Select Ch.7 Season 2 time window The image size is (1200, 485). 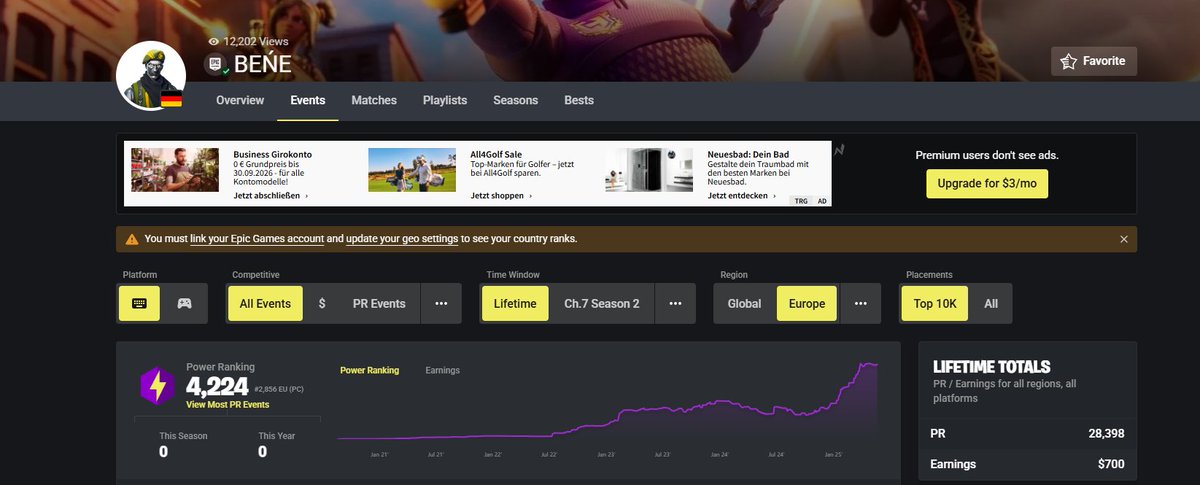tap(602, 304)
